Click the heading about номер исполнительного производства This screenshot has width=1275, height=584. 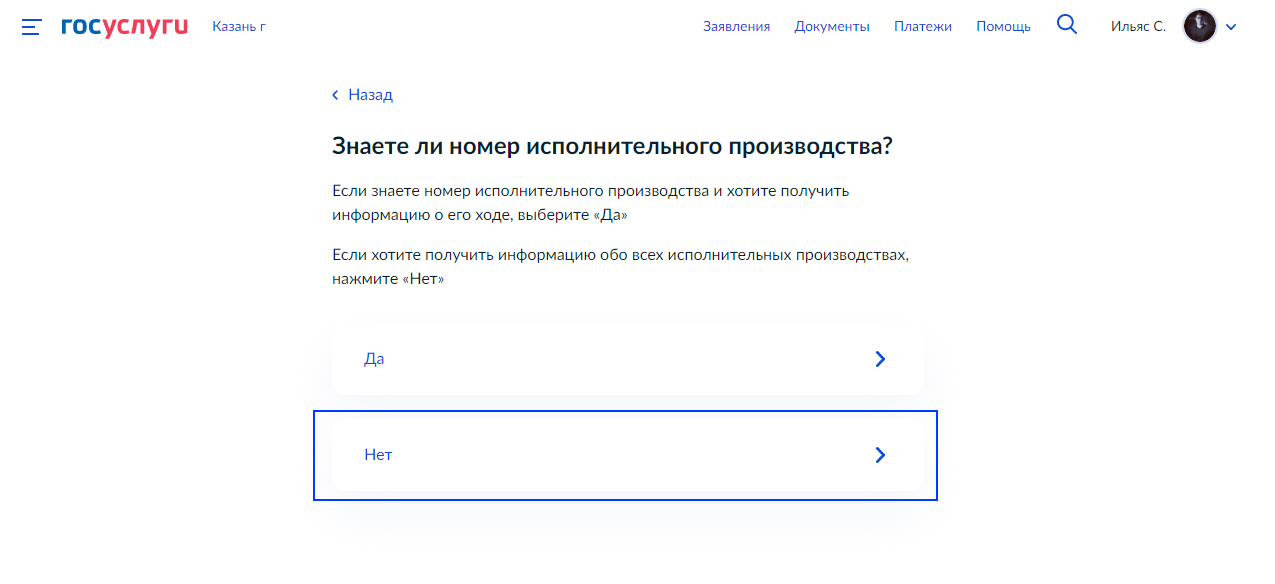[611, 147]
